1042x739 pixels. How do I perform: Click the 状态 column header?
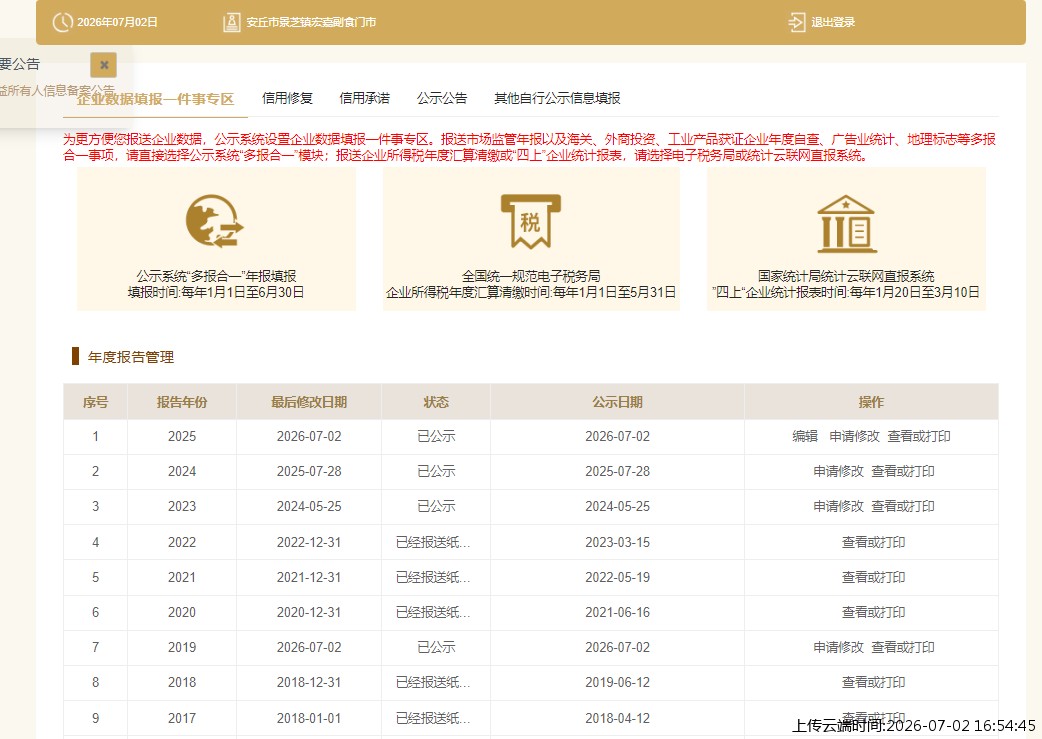(x=436, y=402)
